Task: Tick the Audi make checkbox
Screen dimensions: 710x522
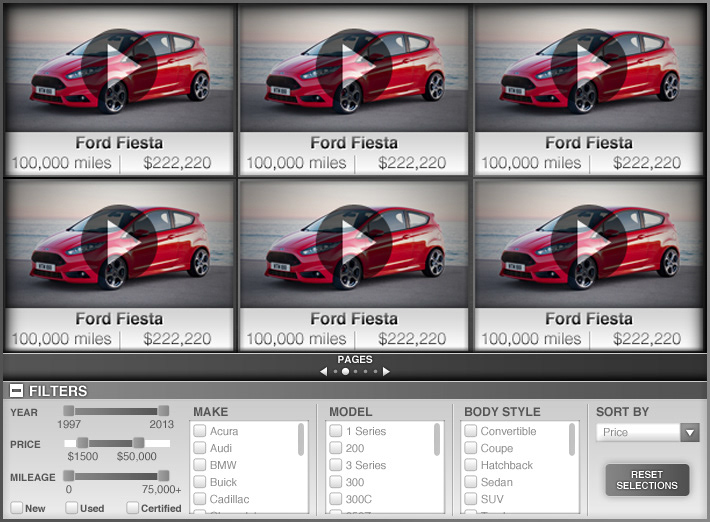Action: pyautogui.click(x=200, y=448)
